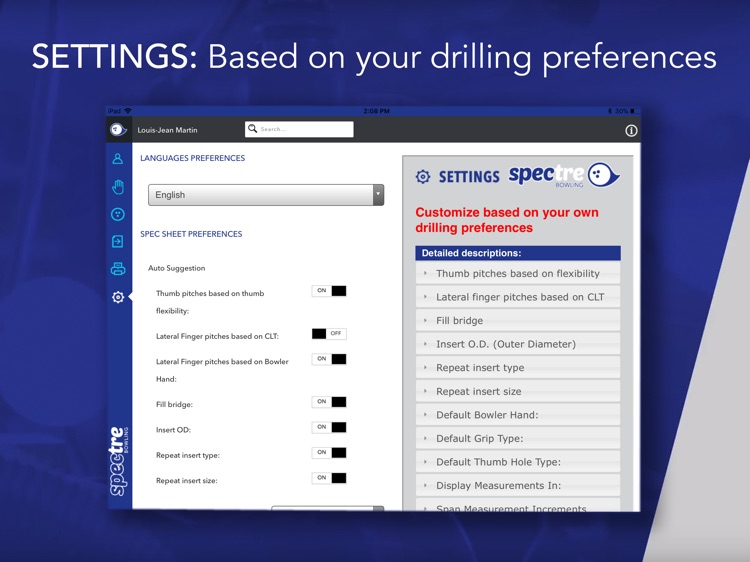Expand Lateral finger pitches based on CLT description
The width and height of the screenshot is (750, 562).
(518, 297)
